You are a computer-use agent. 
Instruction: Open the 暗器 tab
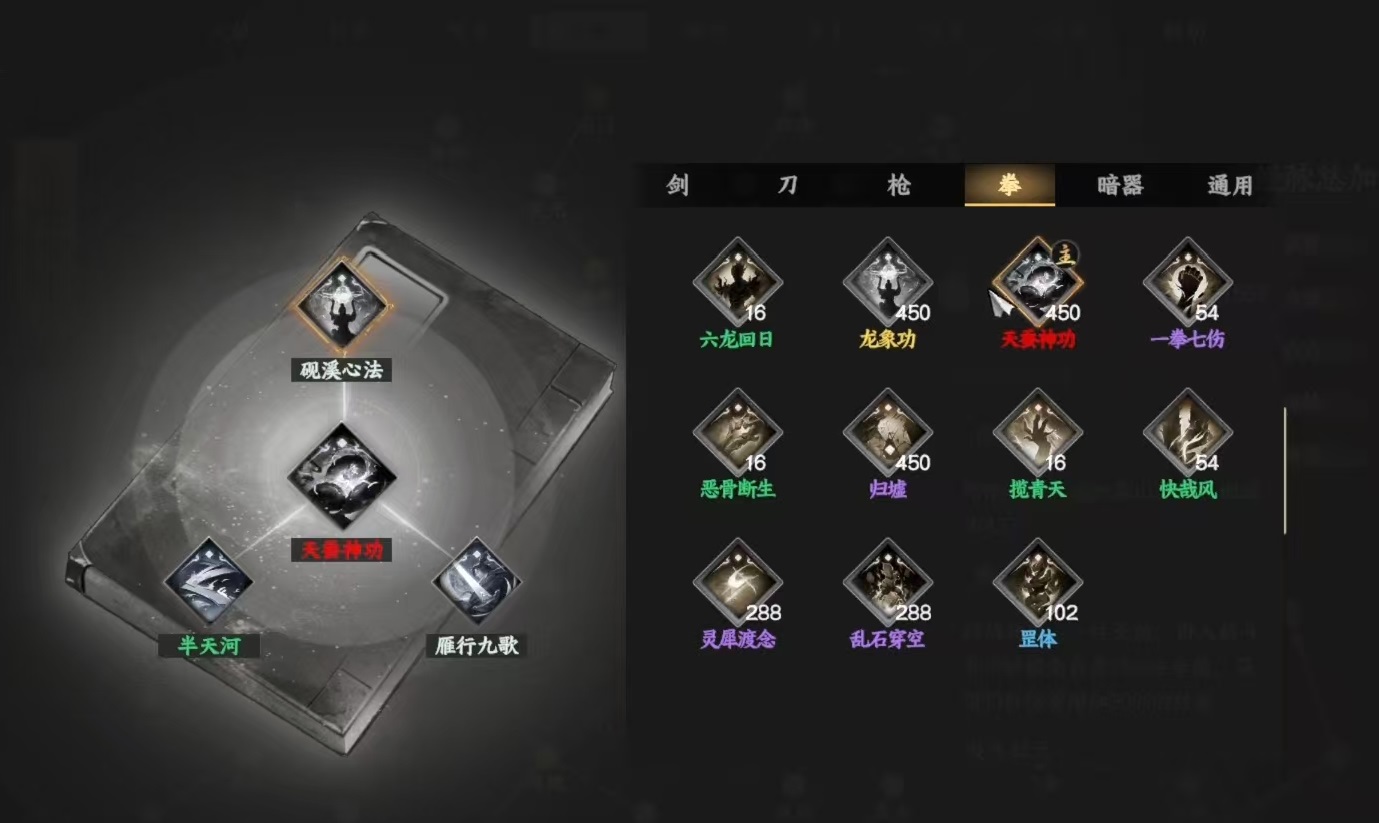pos(1120,185)
